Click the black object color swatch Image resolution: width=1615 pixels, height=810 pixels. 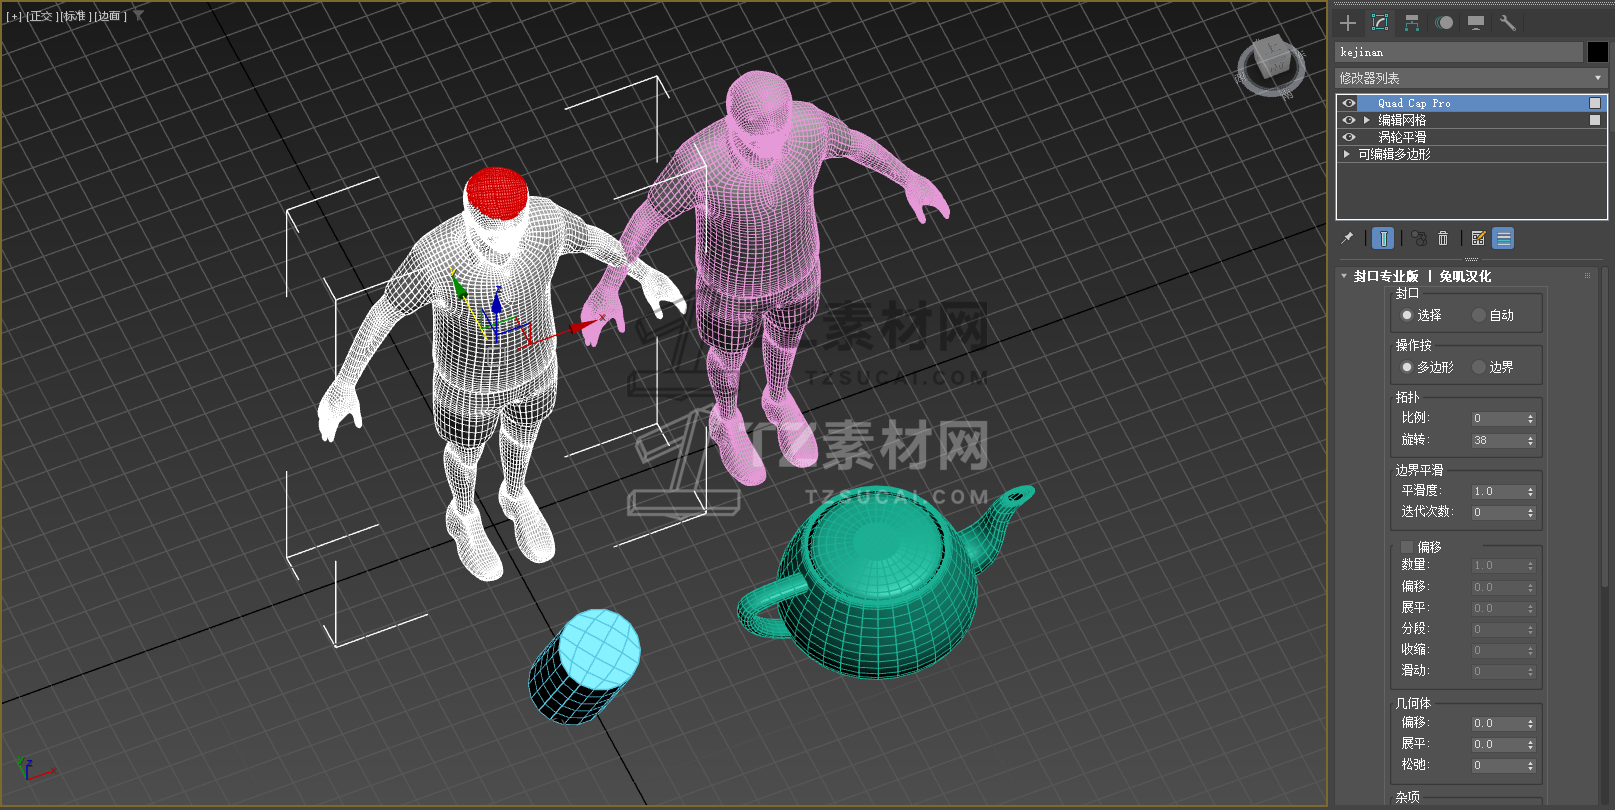click(1597, 52)
